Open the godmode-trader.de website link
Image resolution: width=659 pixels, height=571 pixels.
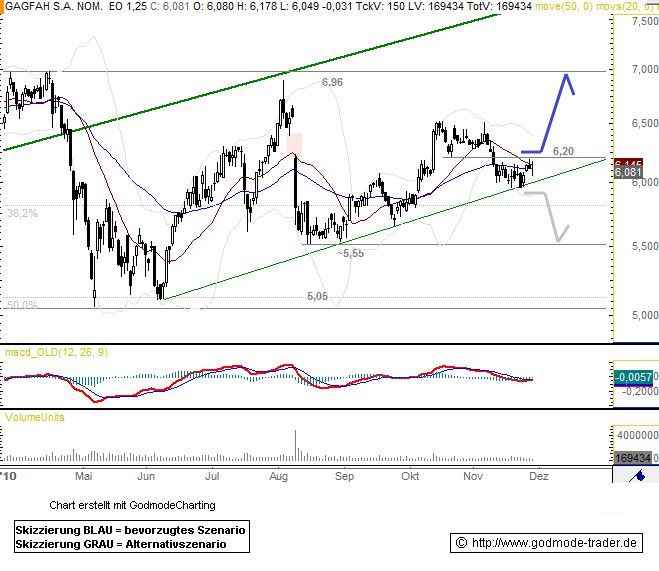point(544,543)
